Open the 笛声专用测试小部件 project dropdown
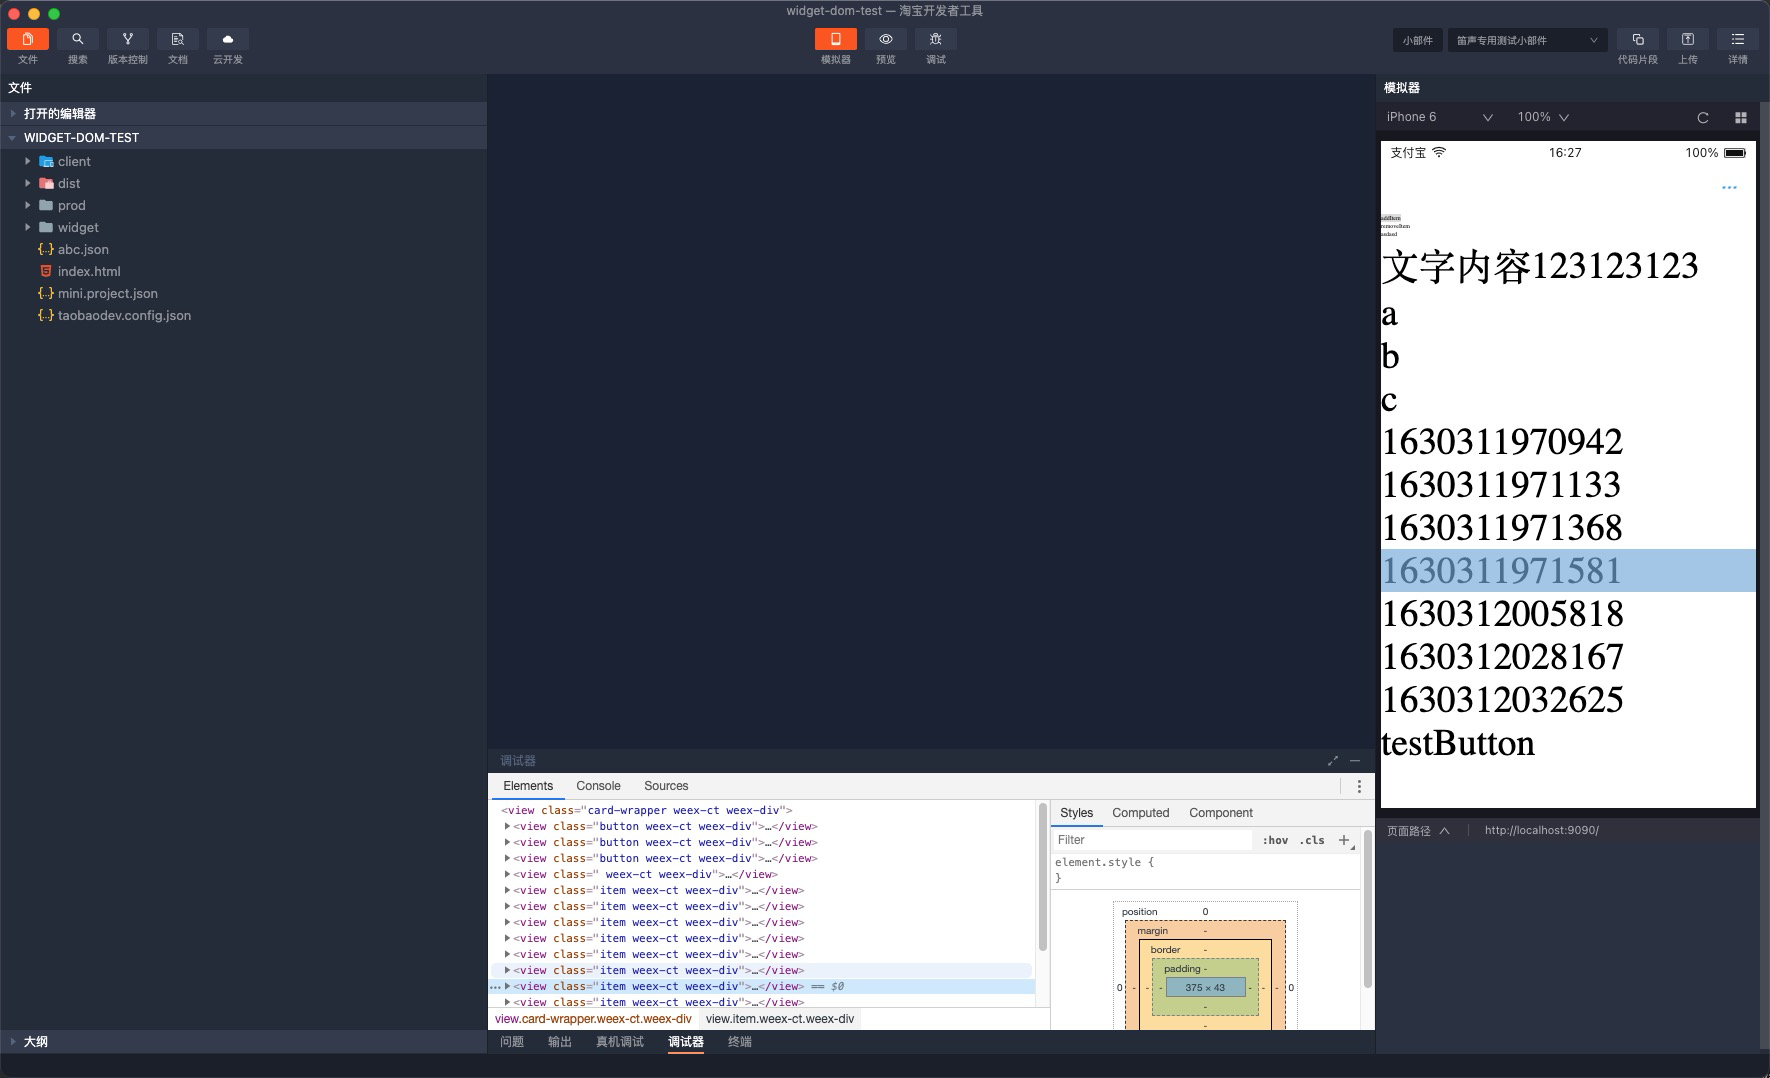Viewport: 1770px width, 1078px height. click(1527, 40)
